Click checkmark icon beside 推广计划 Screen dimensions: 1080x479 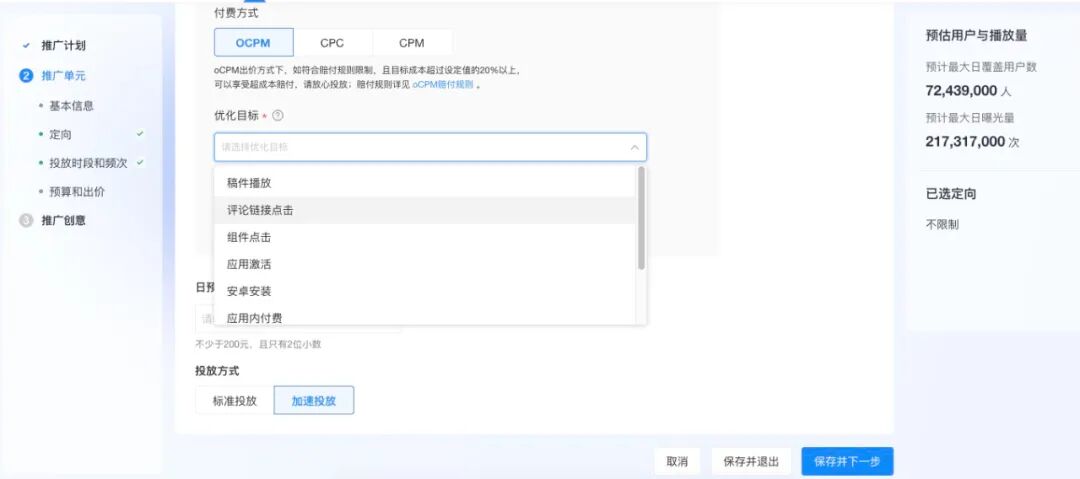coord(26,45)
